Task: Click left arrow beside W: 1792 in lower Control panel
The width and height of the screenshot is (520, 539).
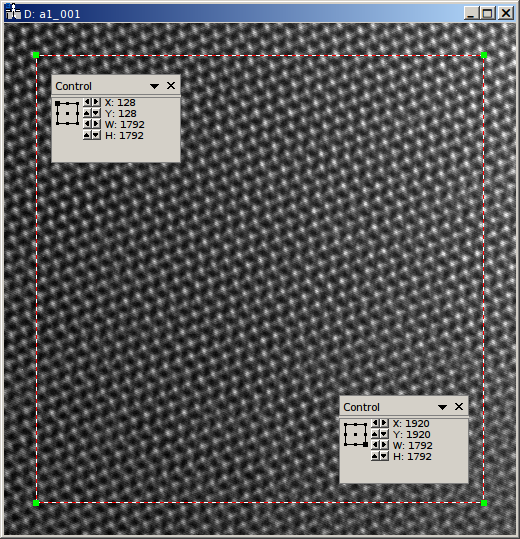Action: pos(375,445)
